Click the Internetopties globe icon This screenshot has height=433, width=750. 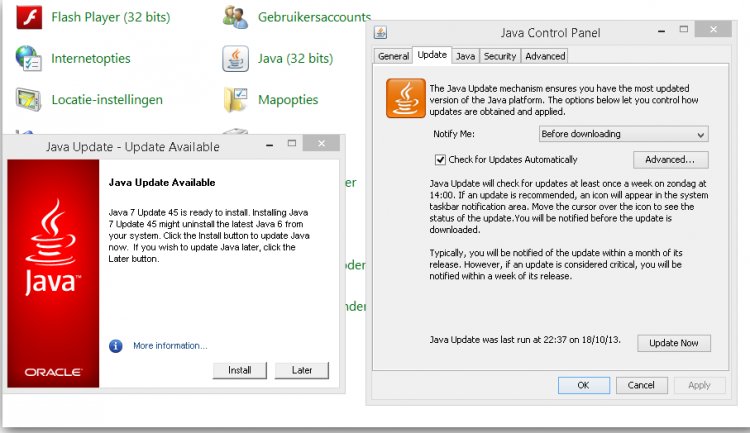(28, 58)
